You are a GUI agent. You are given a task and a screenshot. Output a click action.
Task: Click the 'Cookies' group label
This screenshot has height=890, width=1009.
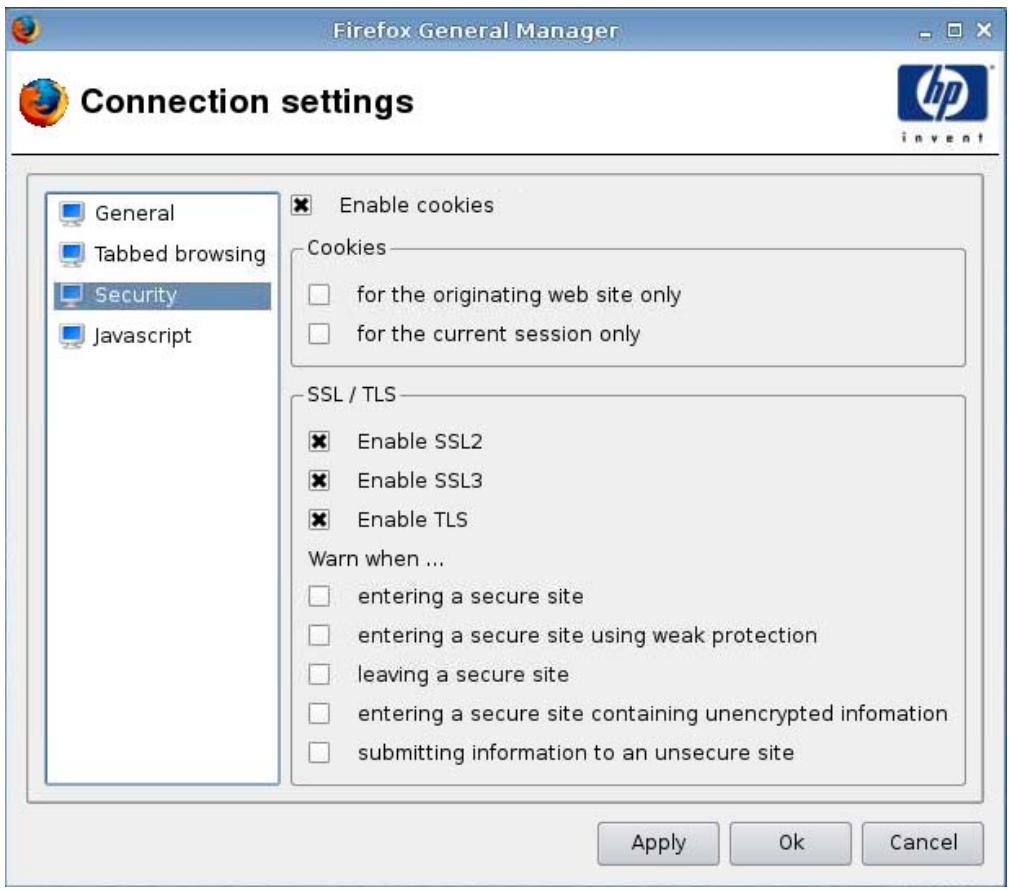347,248
